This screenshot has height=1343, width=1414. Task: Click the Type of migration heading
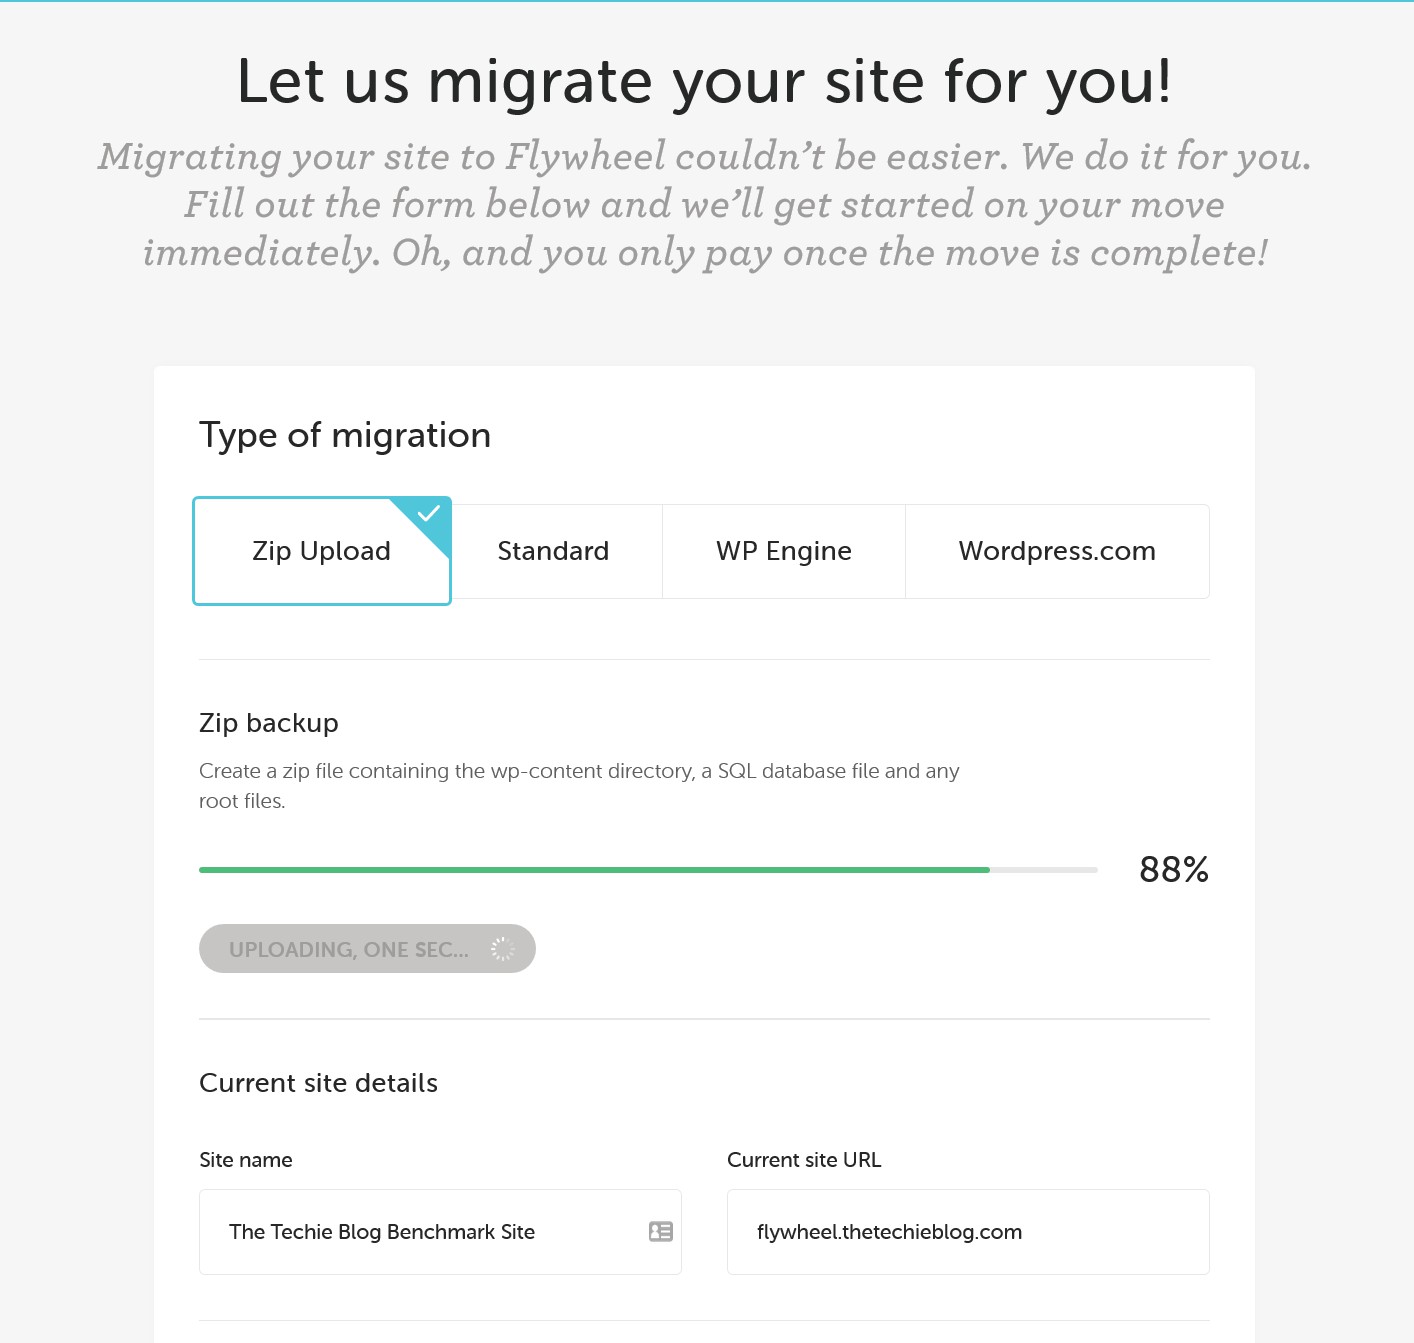pos(345,436)
